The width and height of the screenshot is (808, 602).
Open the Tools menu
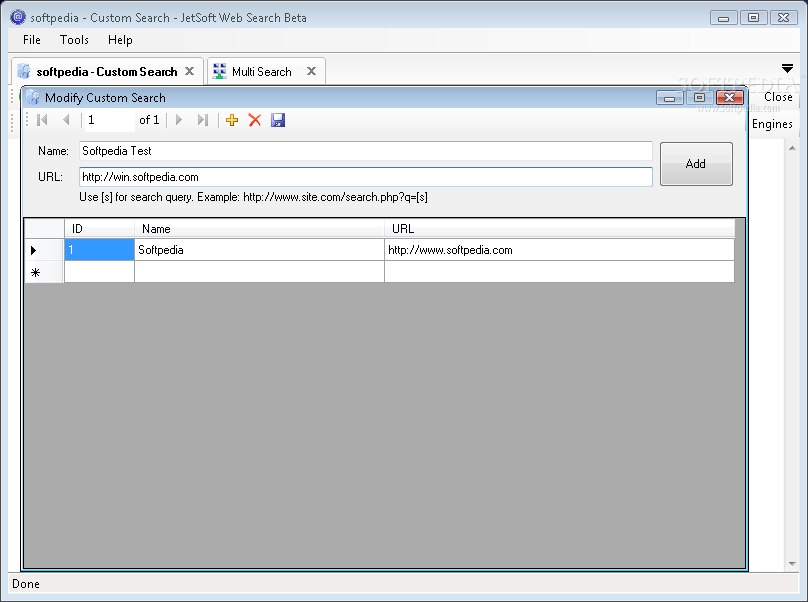pos(74,40)
